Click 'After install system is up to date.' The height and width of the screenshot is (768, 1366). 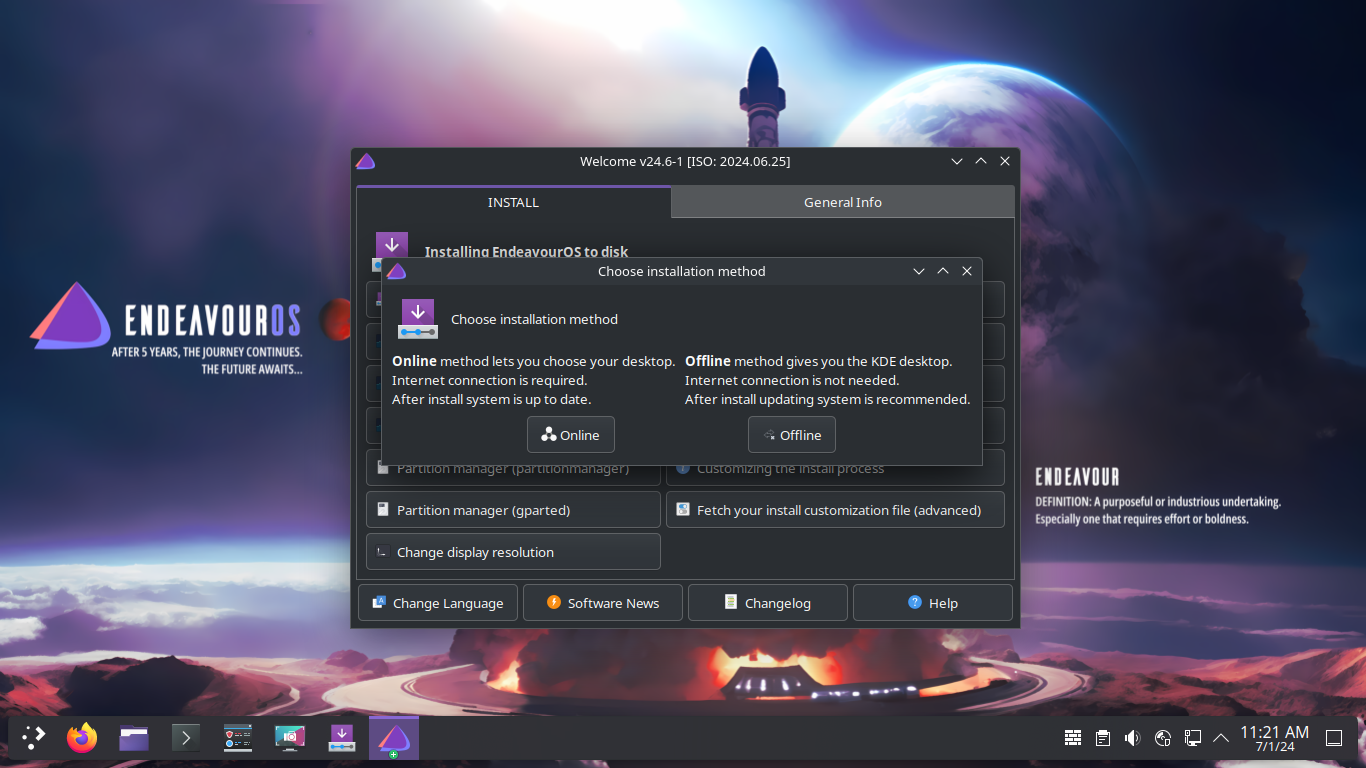coord(491,399)
